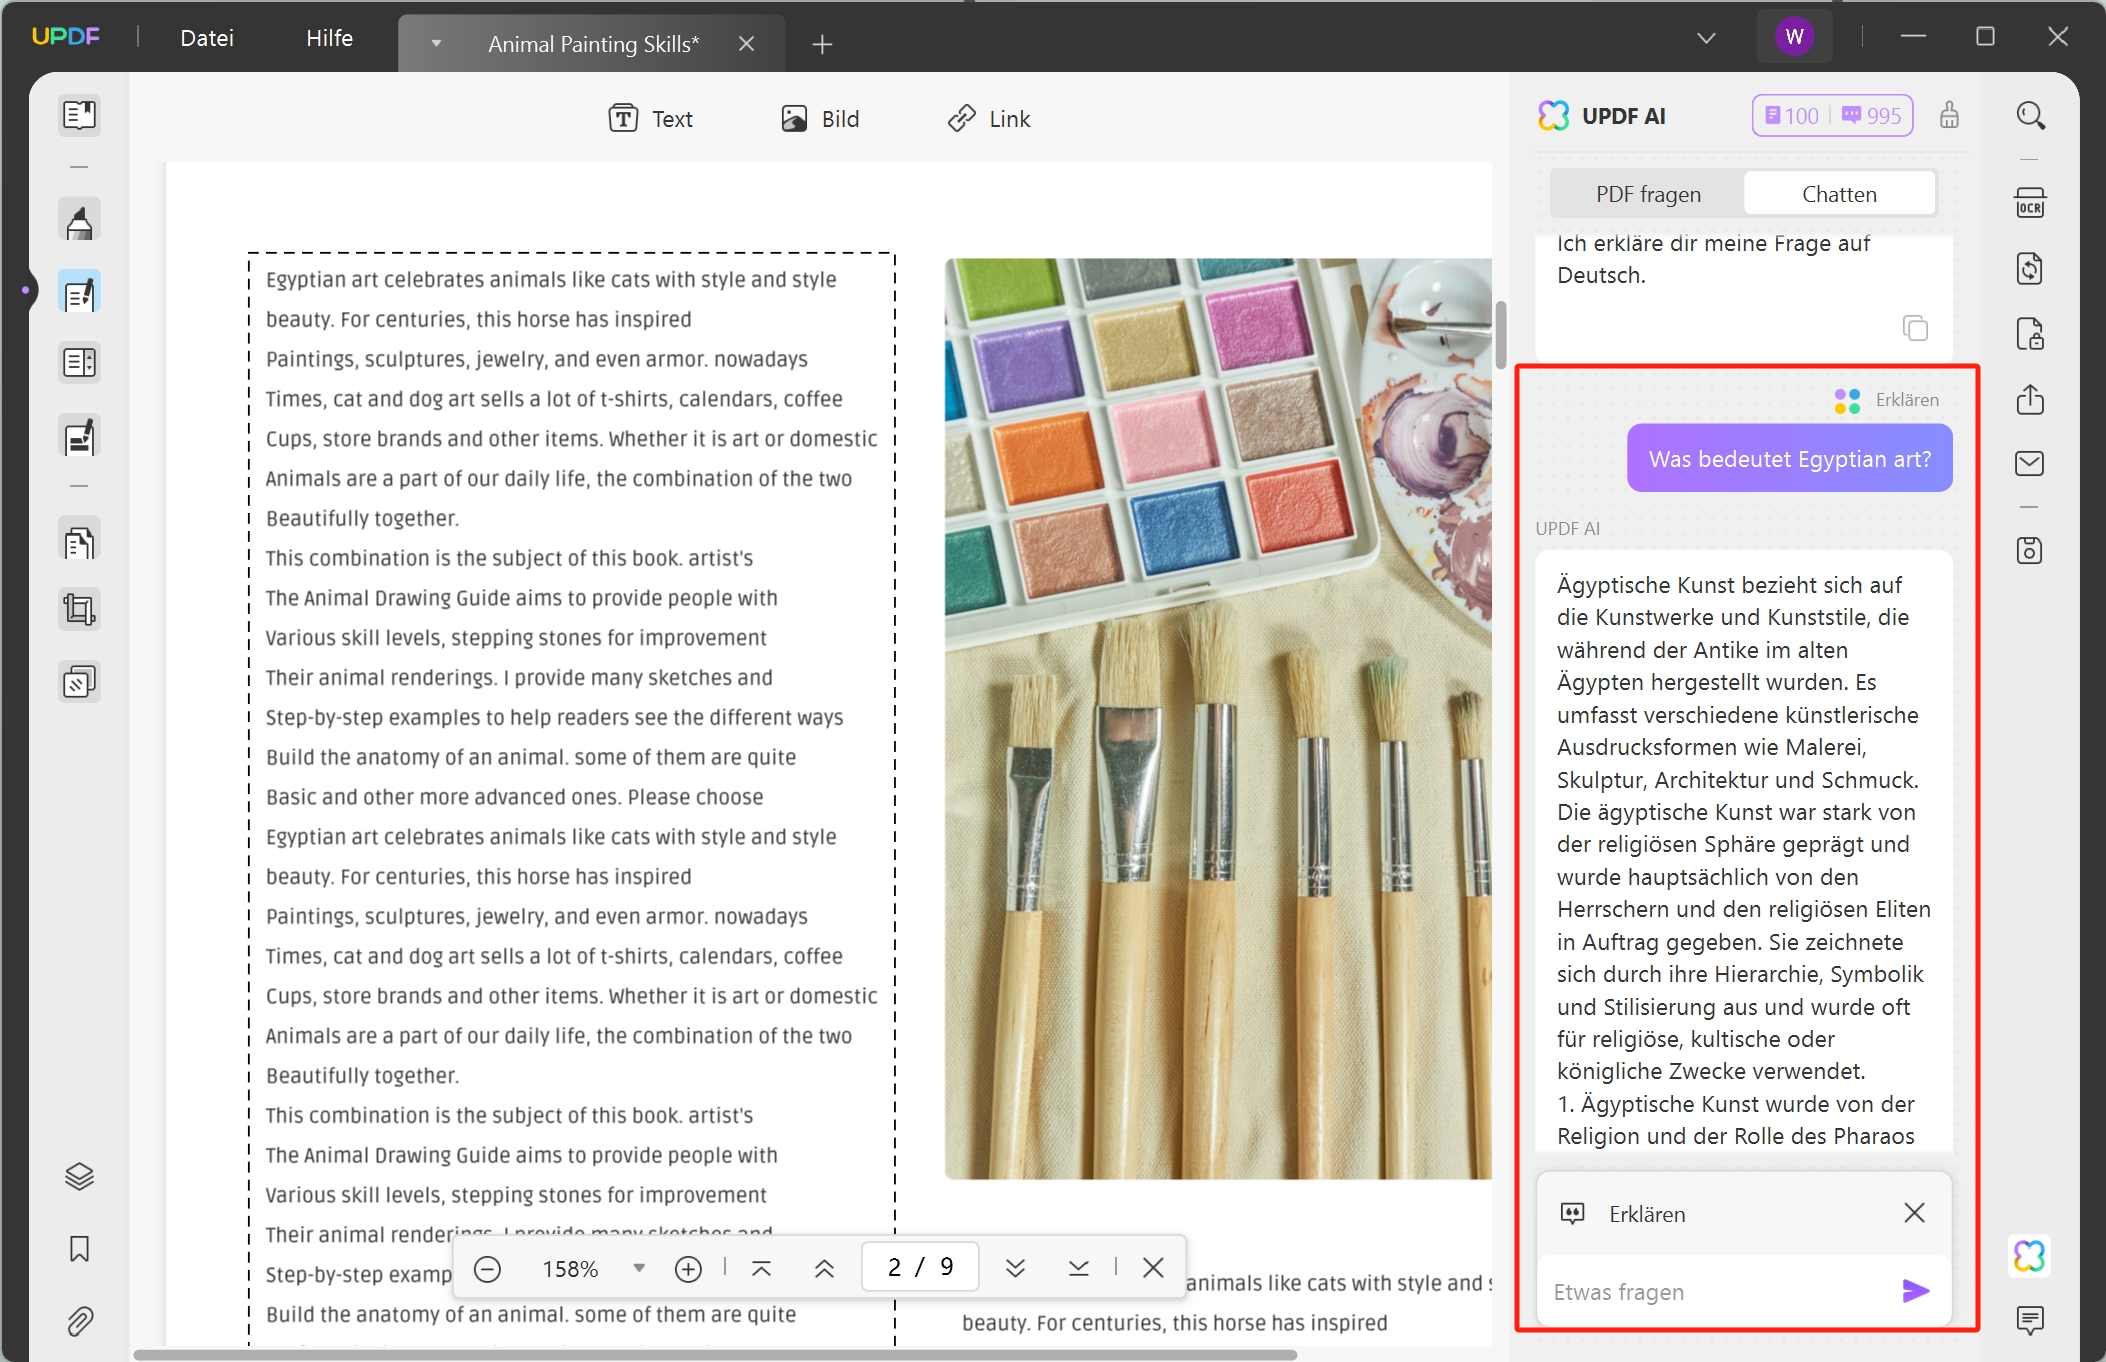Open the Share/export icon in right sidebar
This screenshot has width=2106, height=1362.
click(2032, 399)
